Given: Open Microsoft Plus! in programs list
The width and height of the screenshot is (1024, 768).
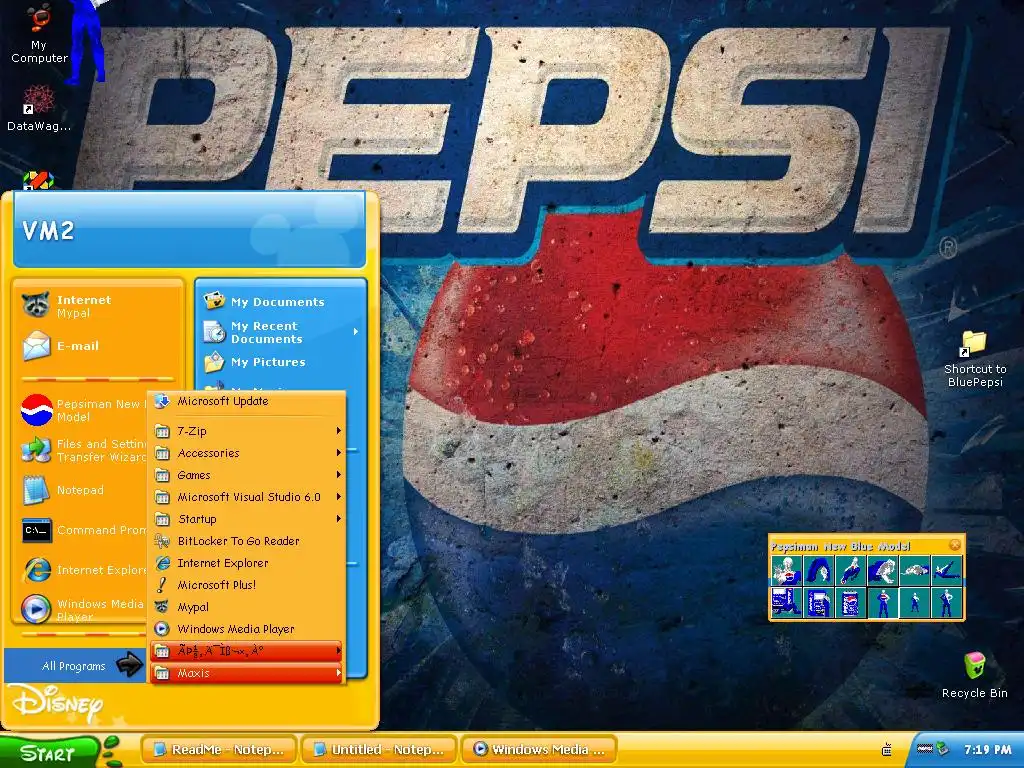Looking at the screenshot, I should coord(247,585).
